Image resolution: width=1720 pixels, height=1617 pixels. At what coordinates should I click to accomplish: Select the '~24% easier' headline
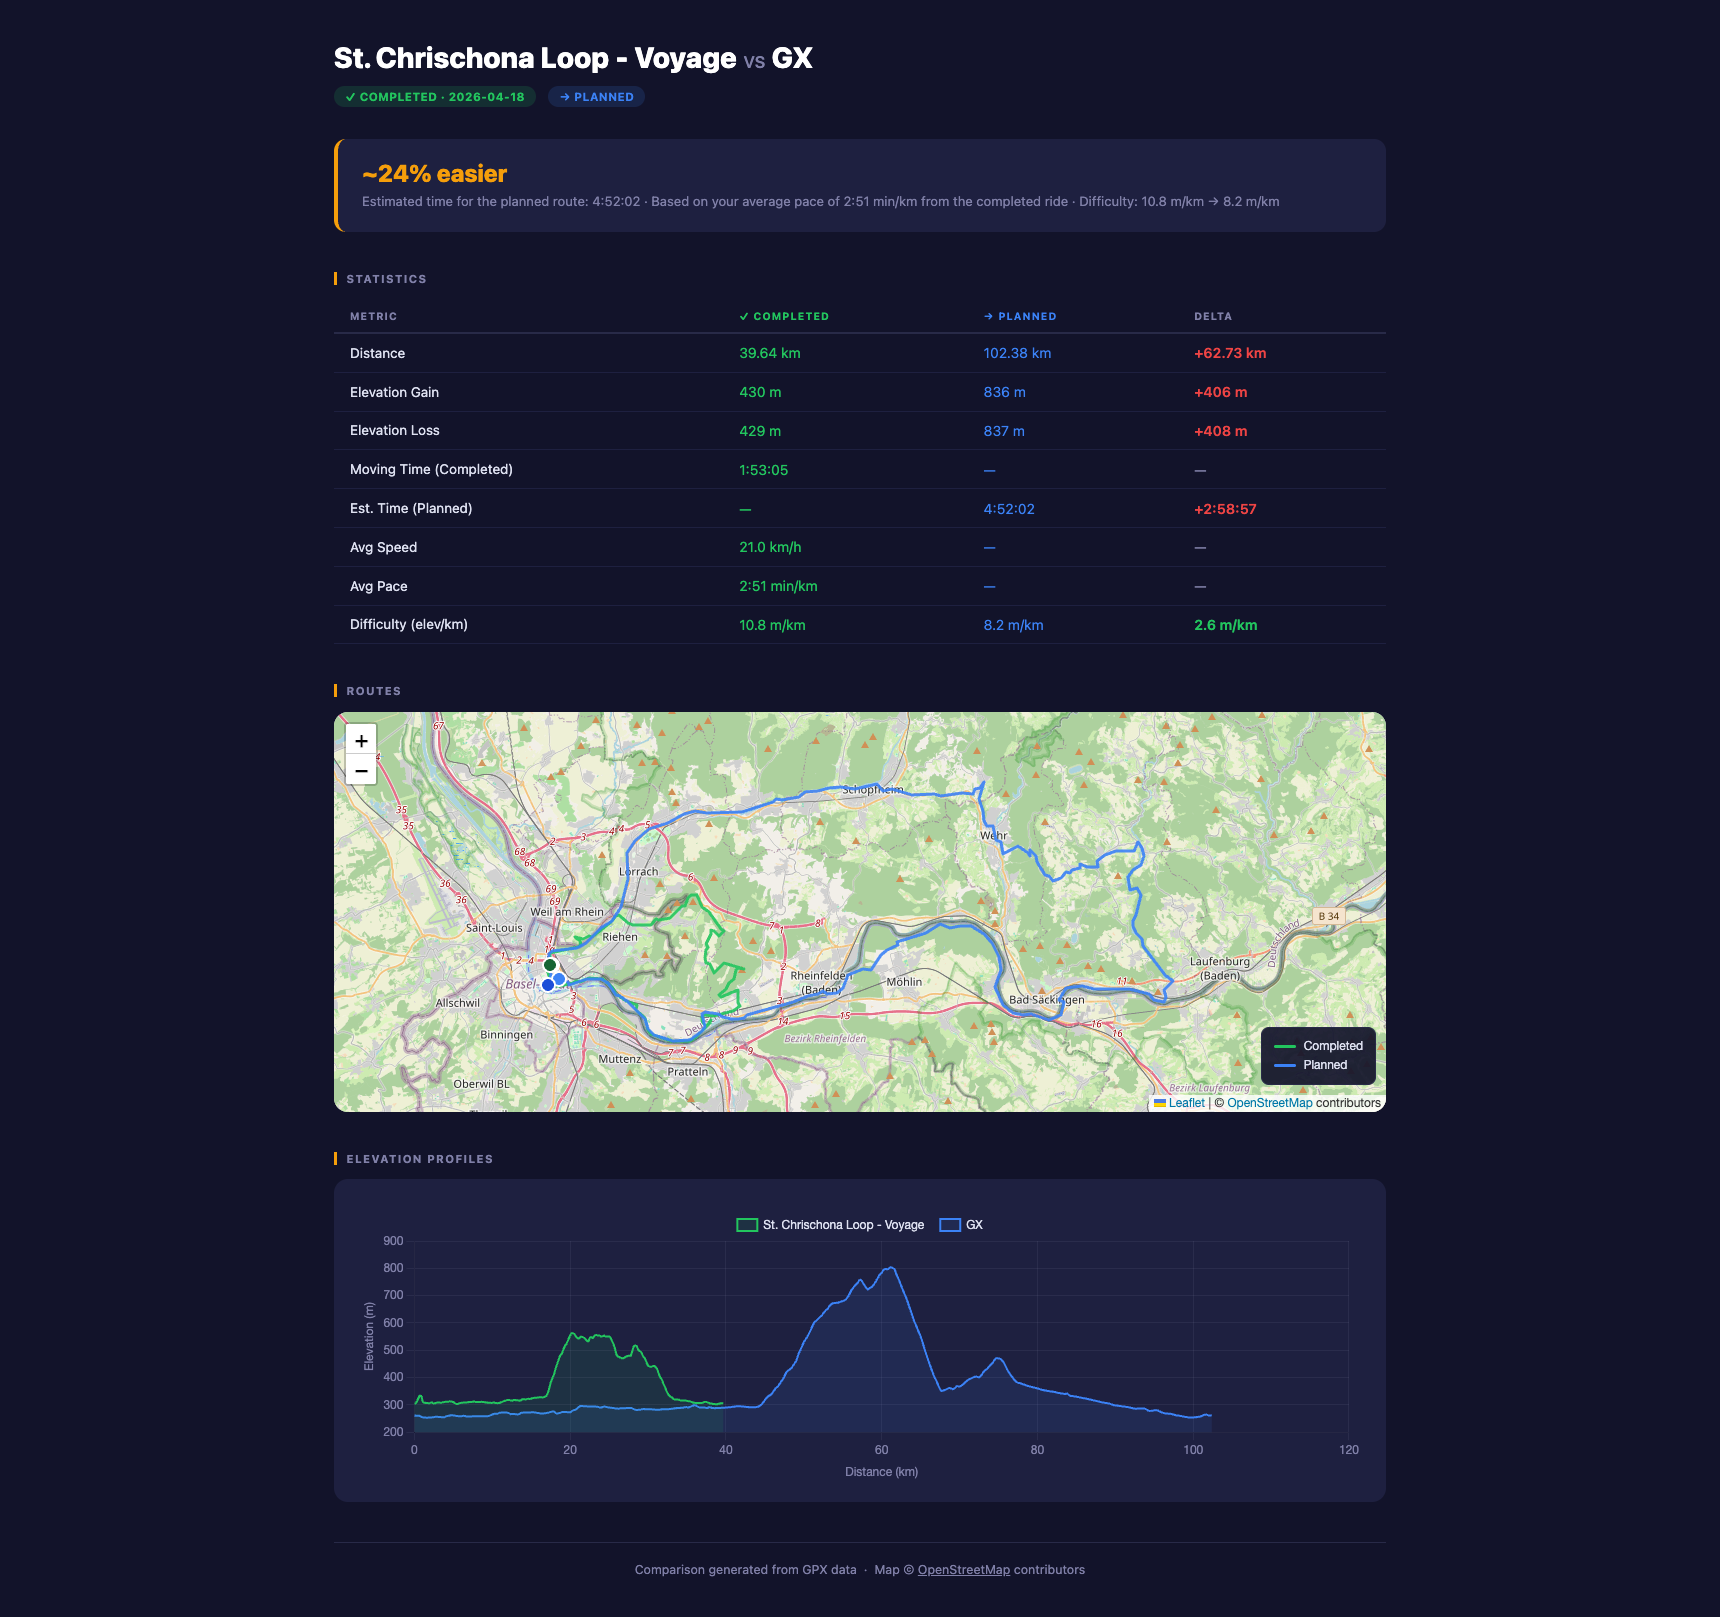click(x=435, y=174)
